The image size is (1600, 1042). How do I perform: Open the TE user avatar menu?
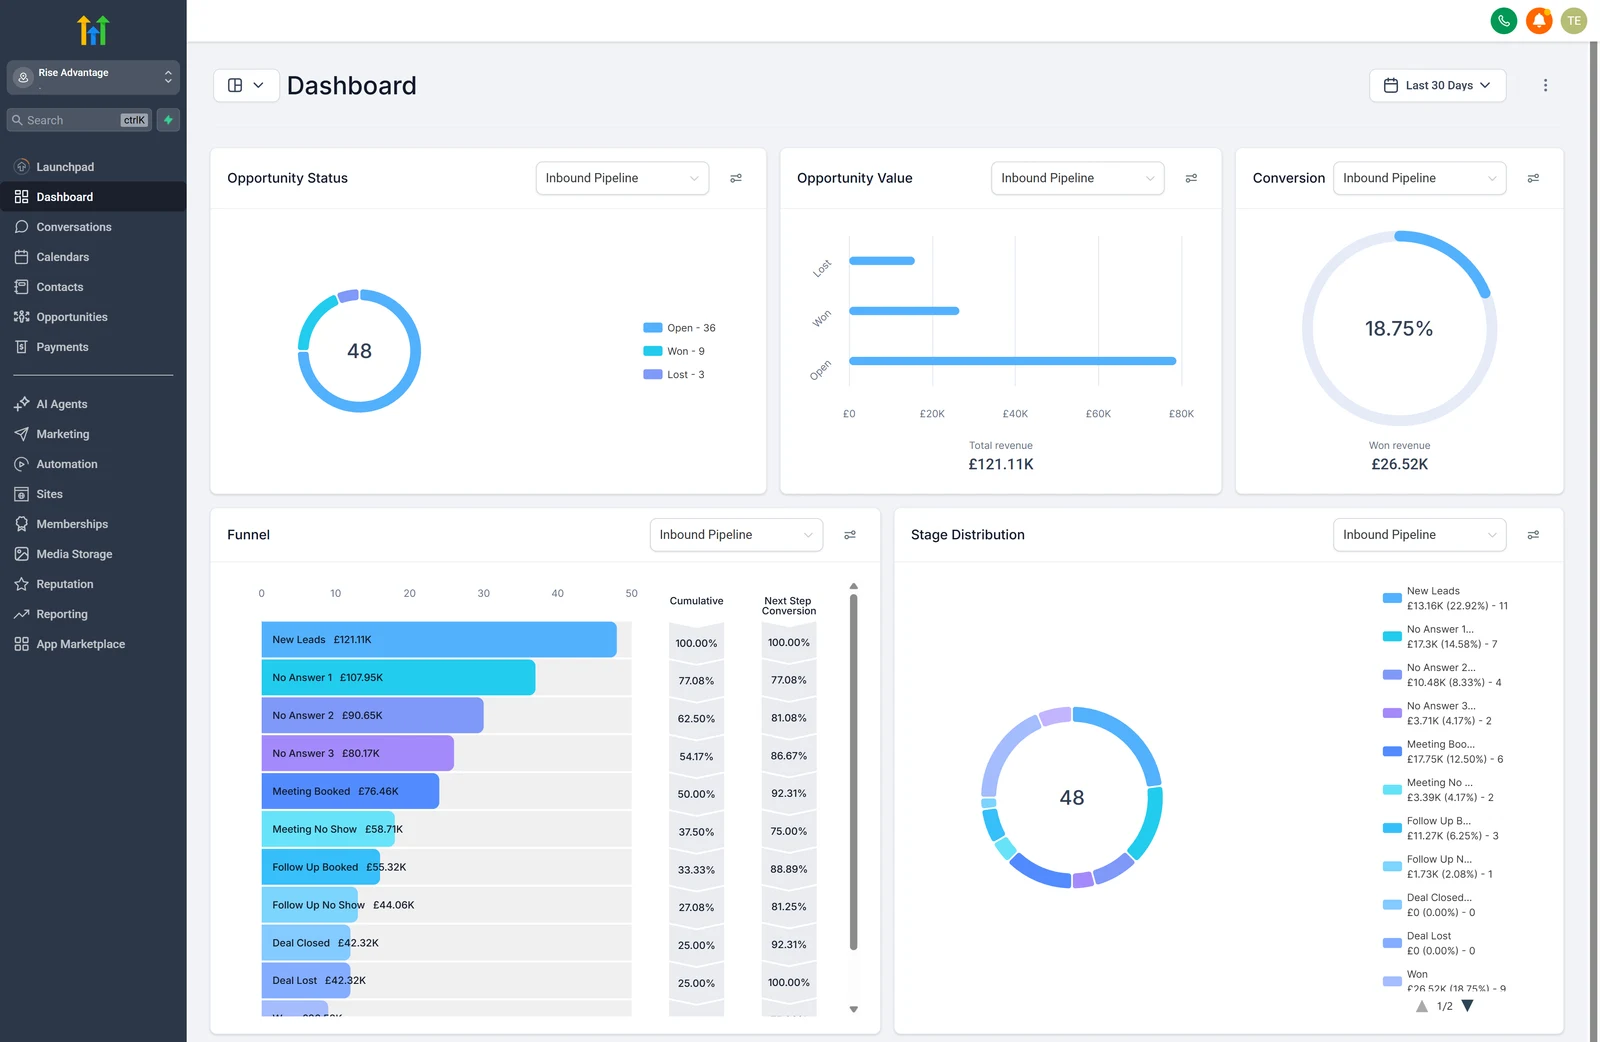click(x=1574, y=20)
